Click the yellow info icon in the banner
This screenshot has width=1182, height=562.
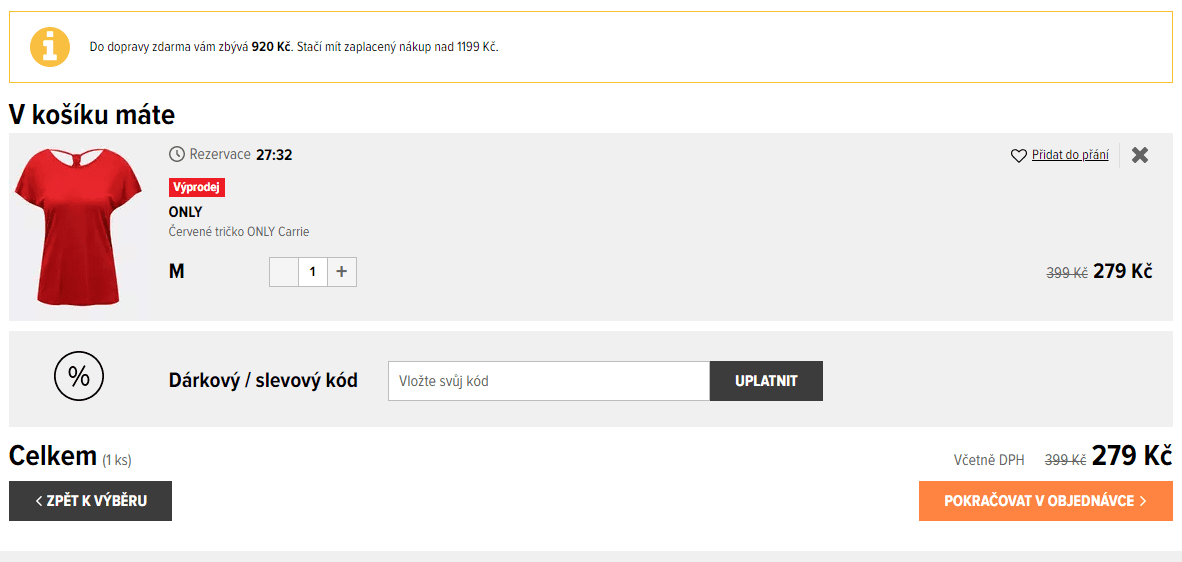point(49,46)
